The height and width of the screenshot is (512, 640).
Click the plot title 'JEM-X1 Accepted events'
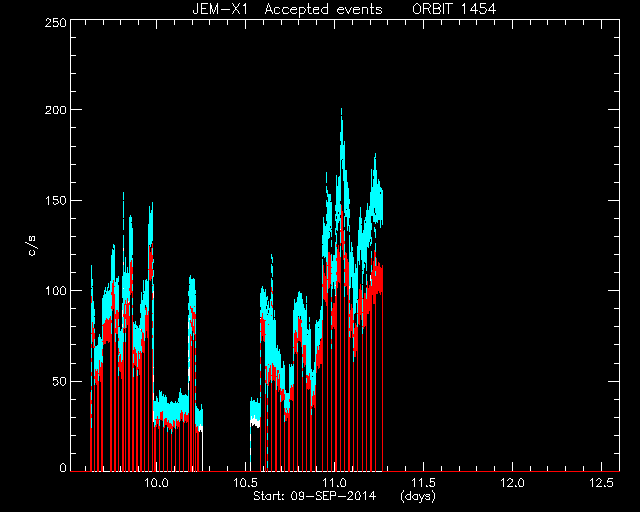point(287,9)
